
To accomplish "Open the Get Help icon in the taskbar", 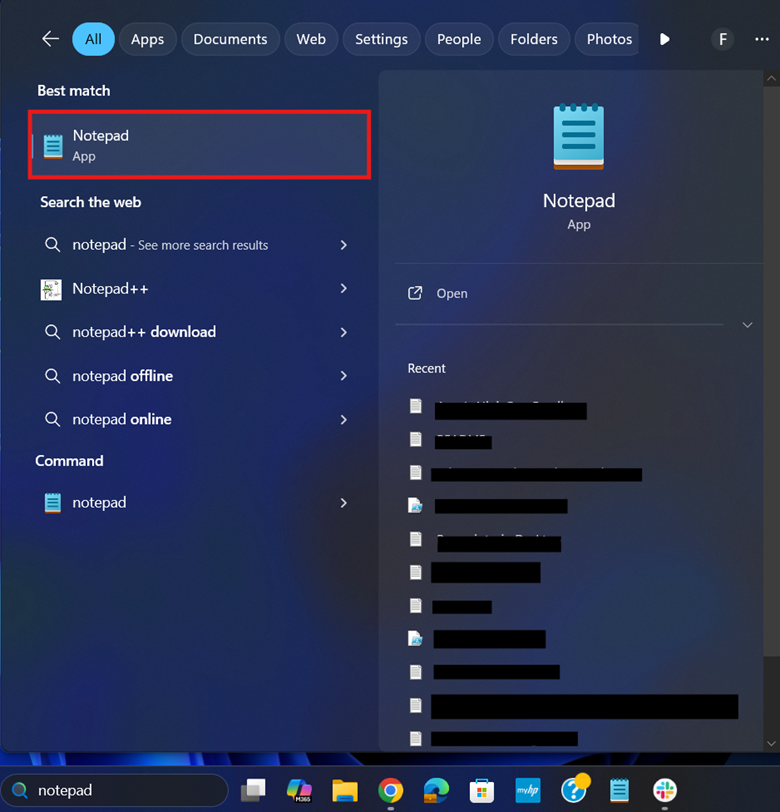I will coord(575,789).
